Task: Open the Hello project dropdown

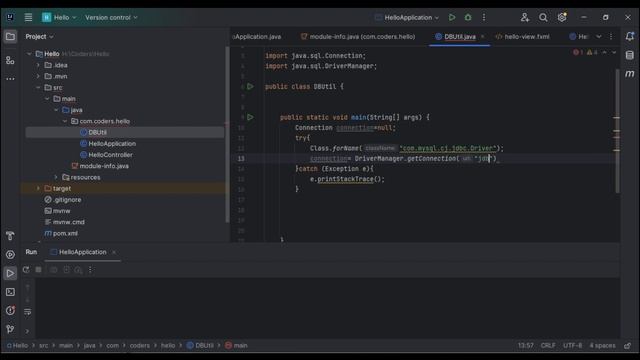Action: 59,18
